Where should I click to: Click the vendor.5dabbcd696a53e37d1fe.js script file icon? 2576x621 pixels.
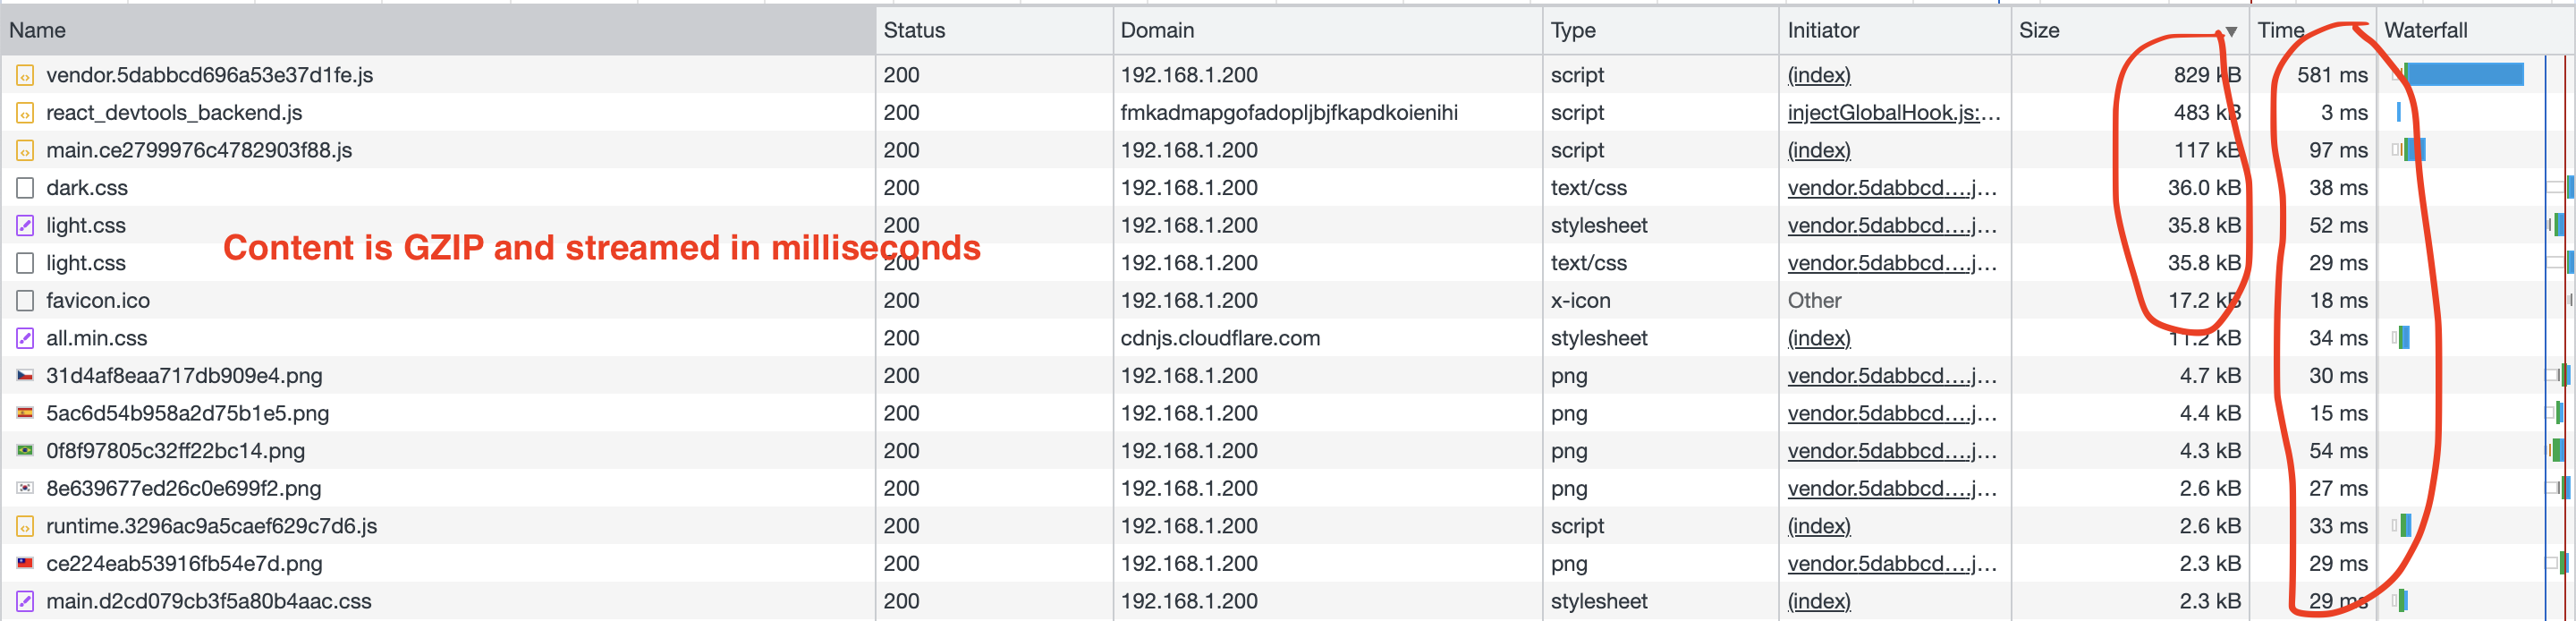25,75
